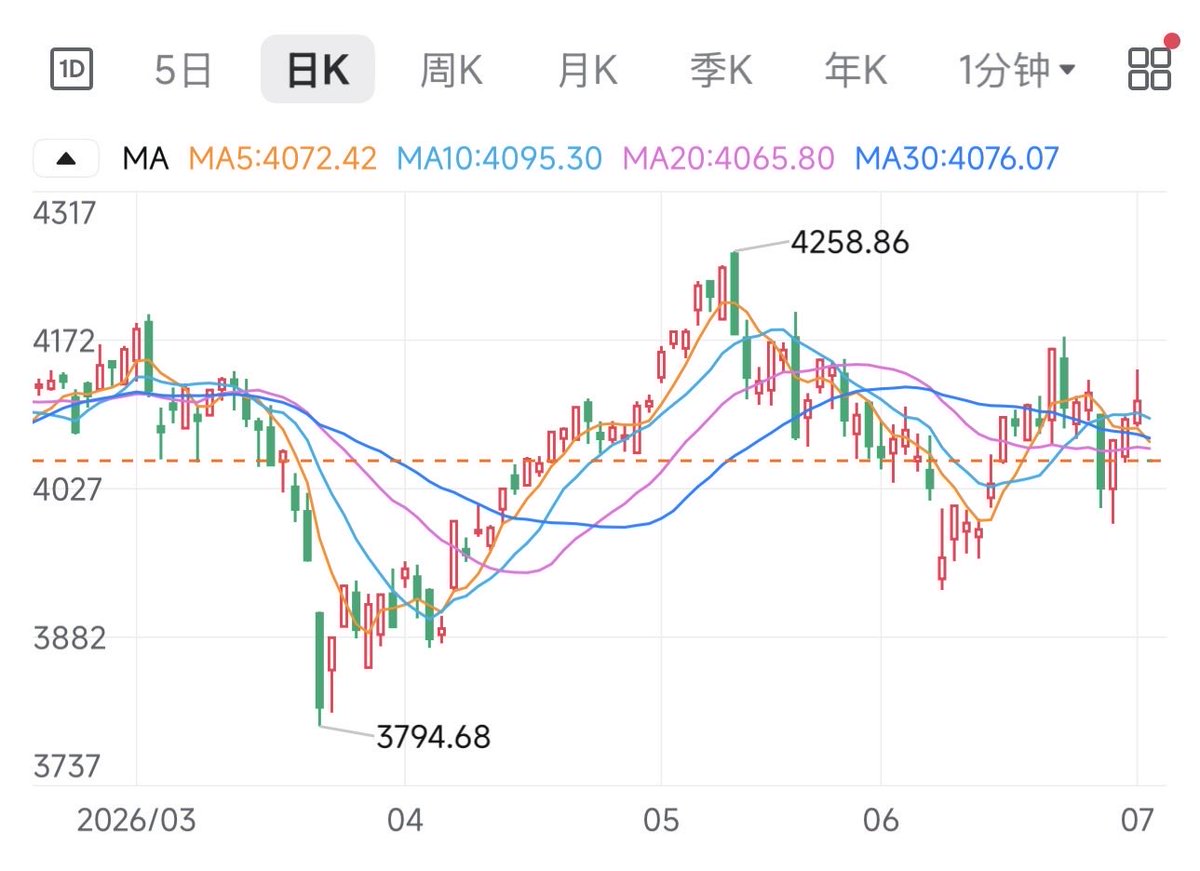Switch to the 5日 tab
The image size is (1200, 871).
point(183,70)
